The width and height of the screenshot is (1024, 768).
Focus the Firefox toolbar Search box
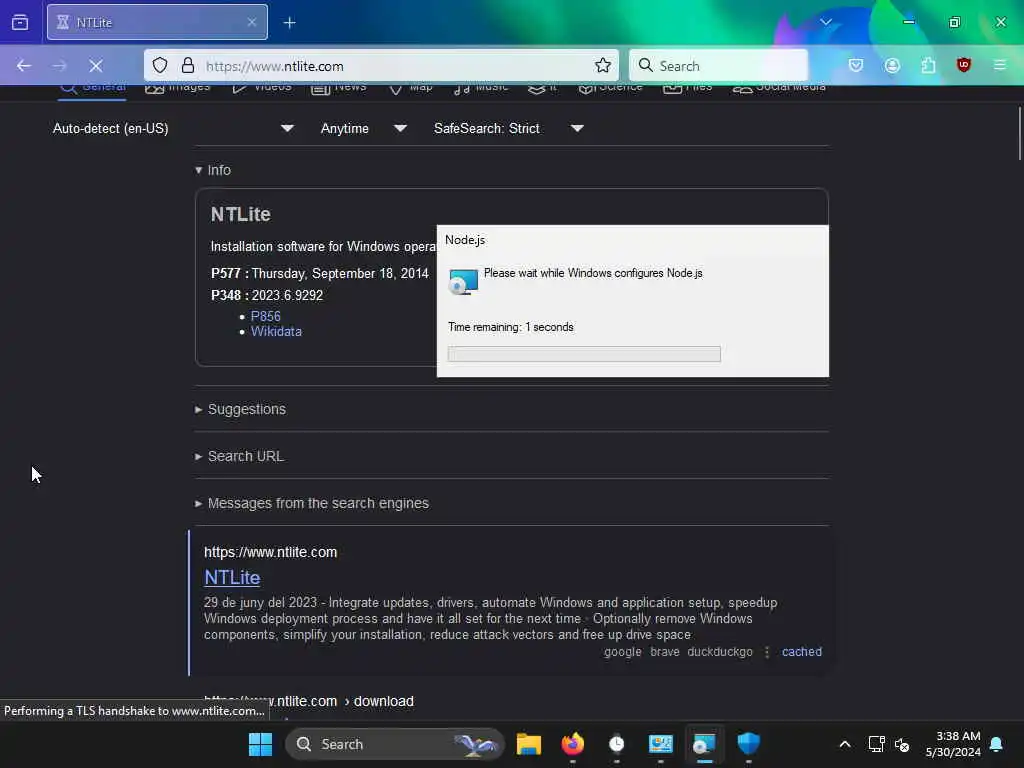click(718, 66)
